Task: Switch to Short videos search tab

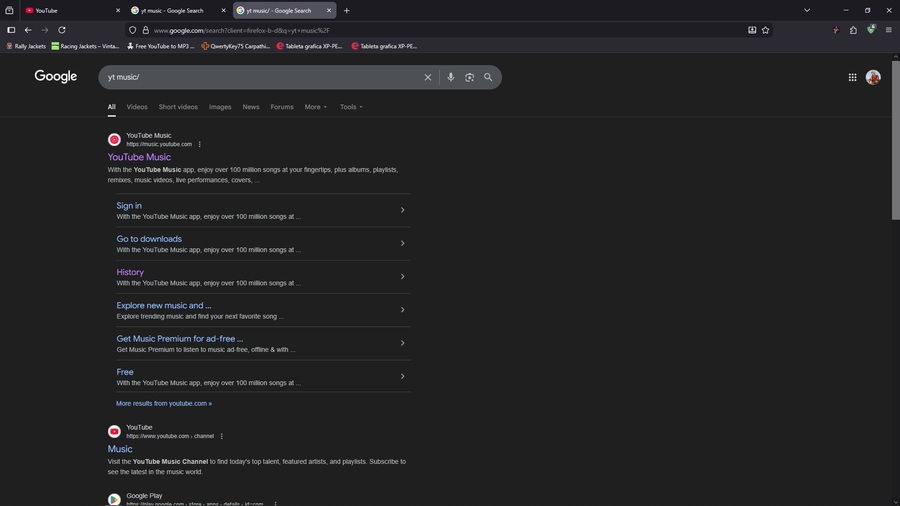Action: [x=178, y=107]
